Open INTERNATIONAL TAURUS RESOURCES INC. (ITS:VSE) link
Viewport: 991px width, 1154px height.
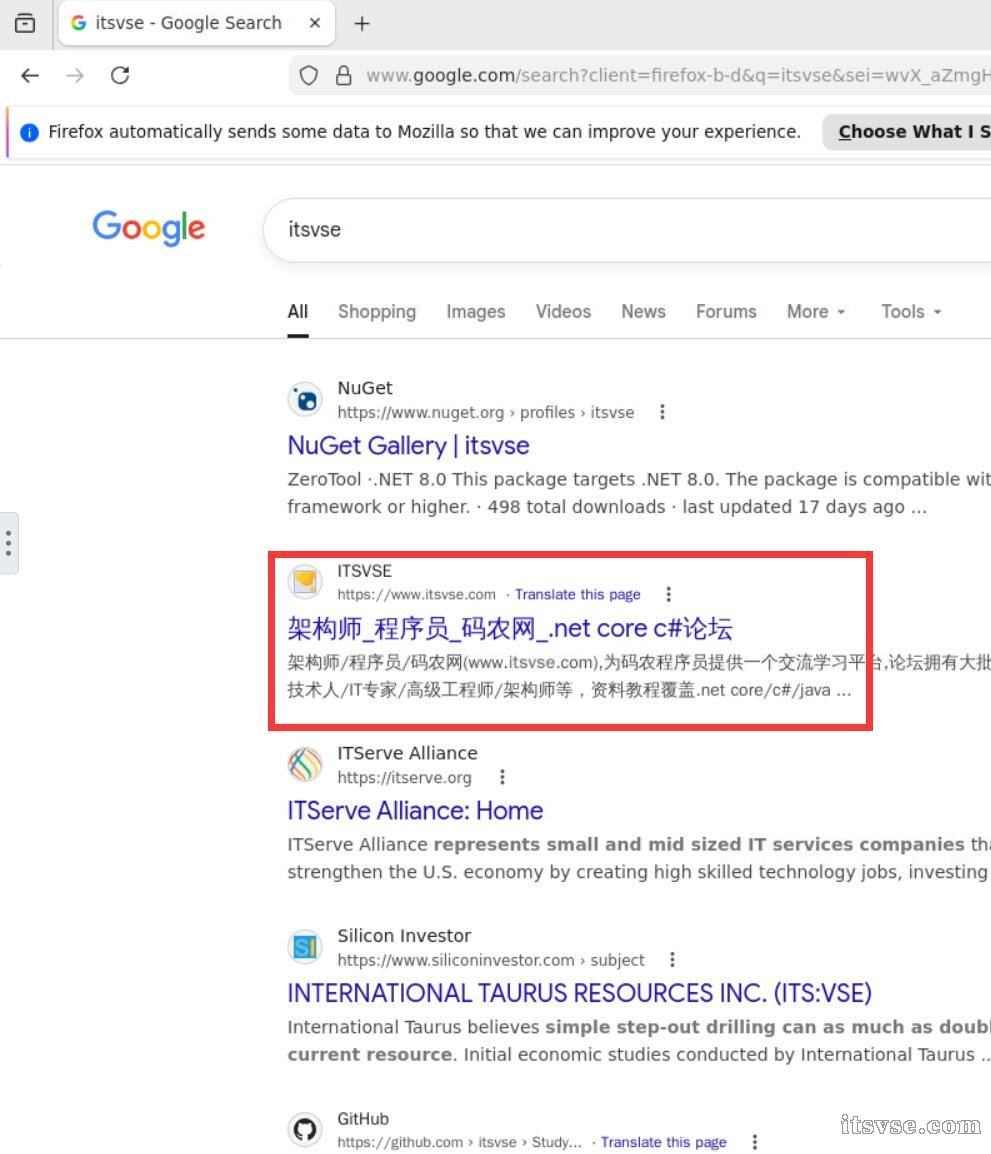coord(579,994)
